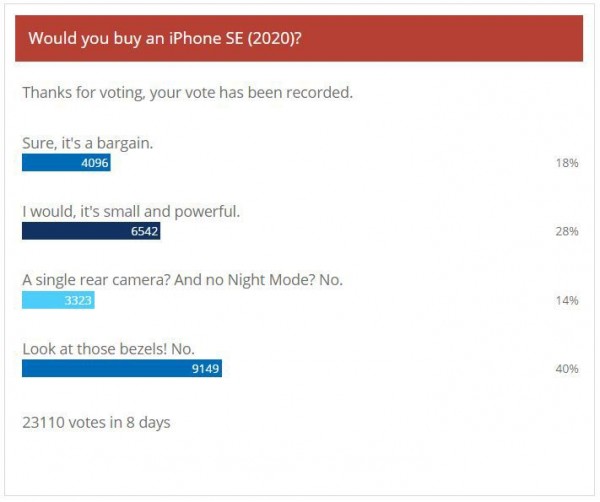
Task: Click the dark navy bar with 6542
Action: (x=91, y=231)
